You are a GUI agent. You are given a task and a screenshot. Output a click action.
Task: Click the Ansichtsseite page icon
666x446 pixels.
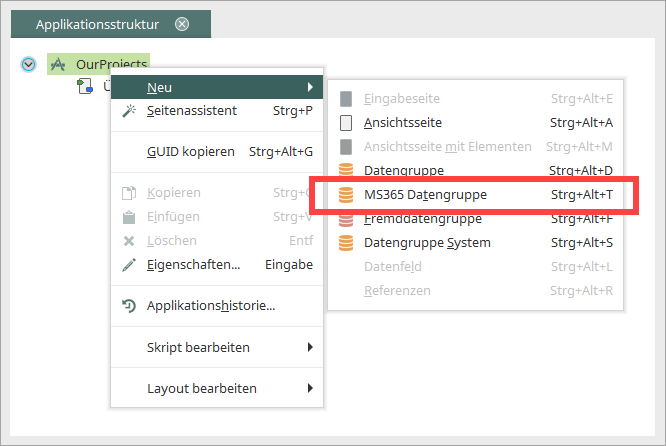346,123
